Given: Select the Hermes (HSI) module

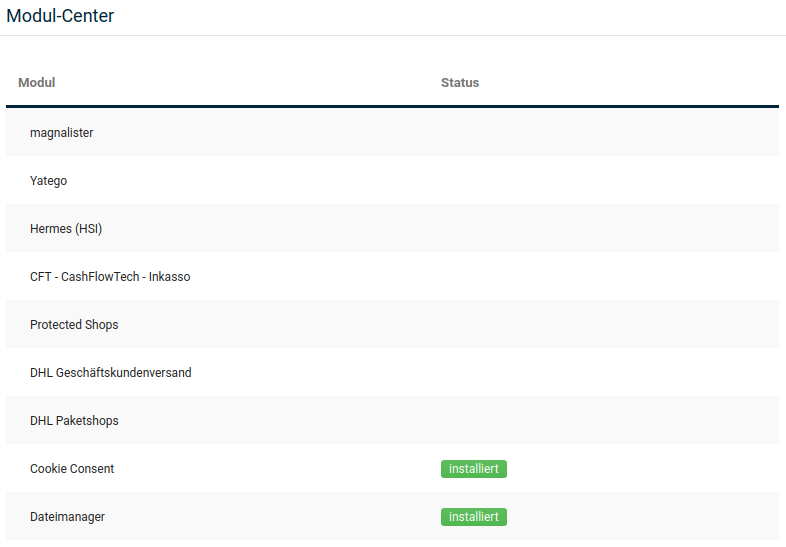Looking at the screenshot, I should click(x=66, y=229).
